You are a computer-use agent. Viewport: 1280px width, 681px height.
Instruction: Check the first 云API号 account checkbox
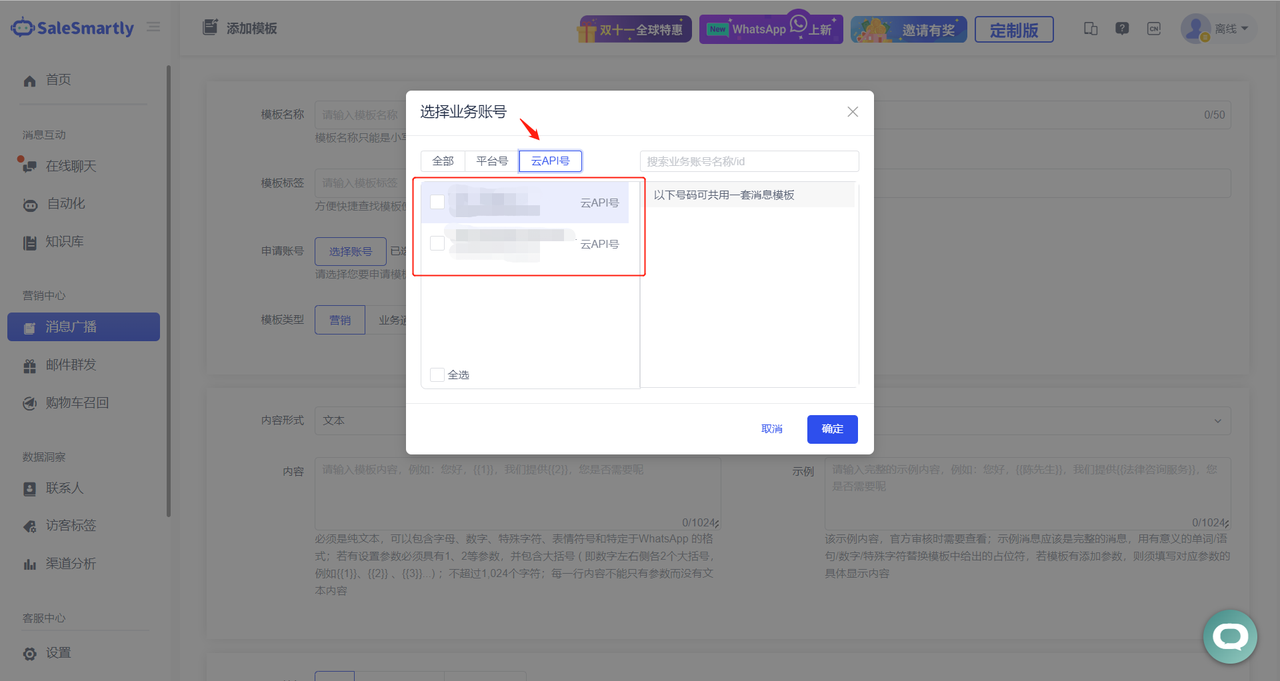coord(437,202)
